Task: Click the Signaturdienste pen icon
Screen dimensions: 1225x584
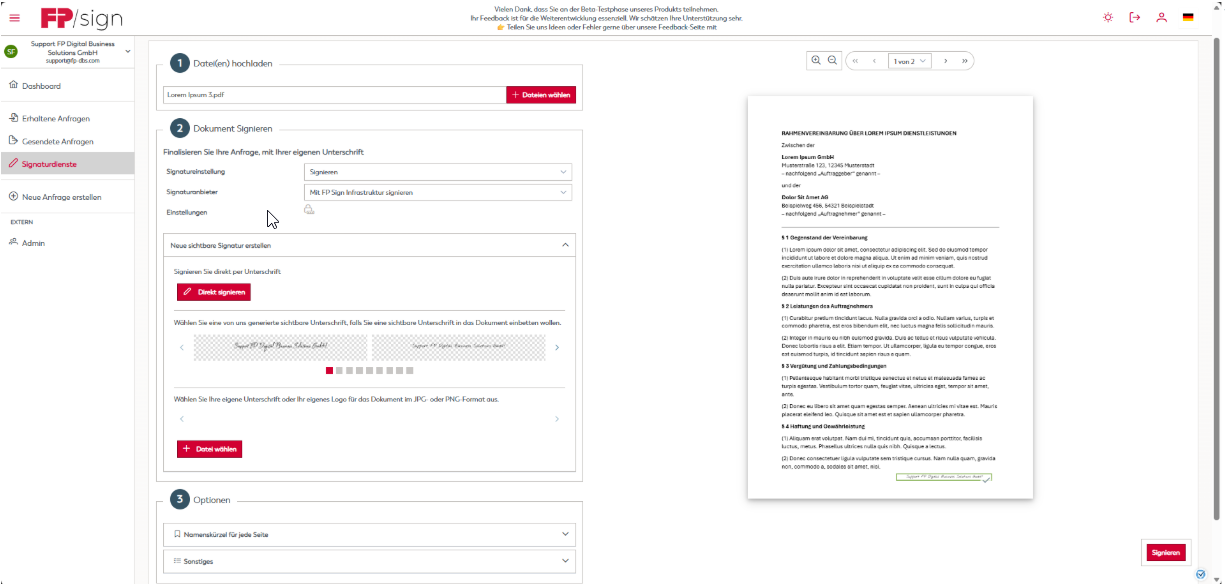Action: [13, 162]
